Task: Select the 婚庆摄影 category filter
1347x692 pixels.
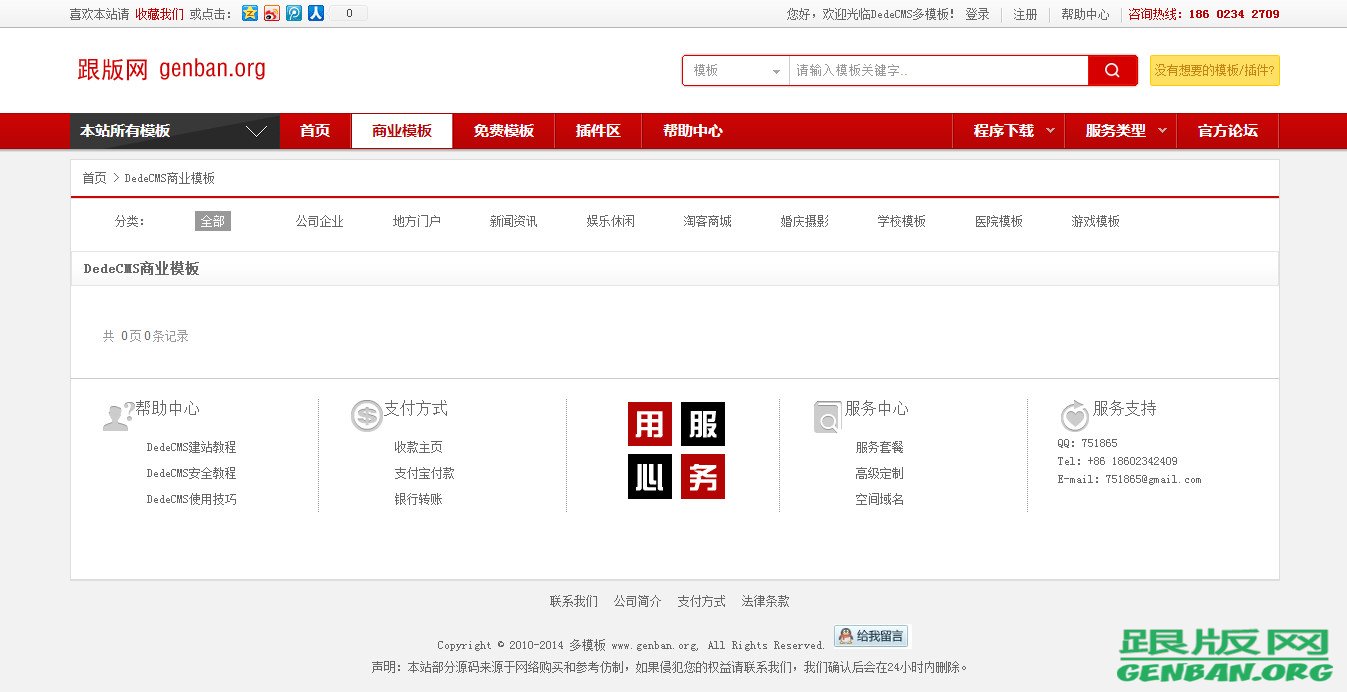Action: 804,221
